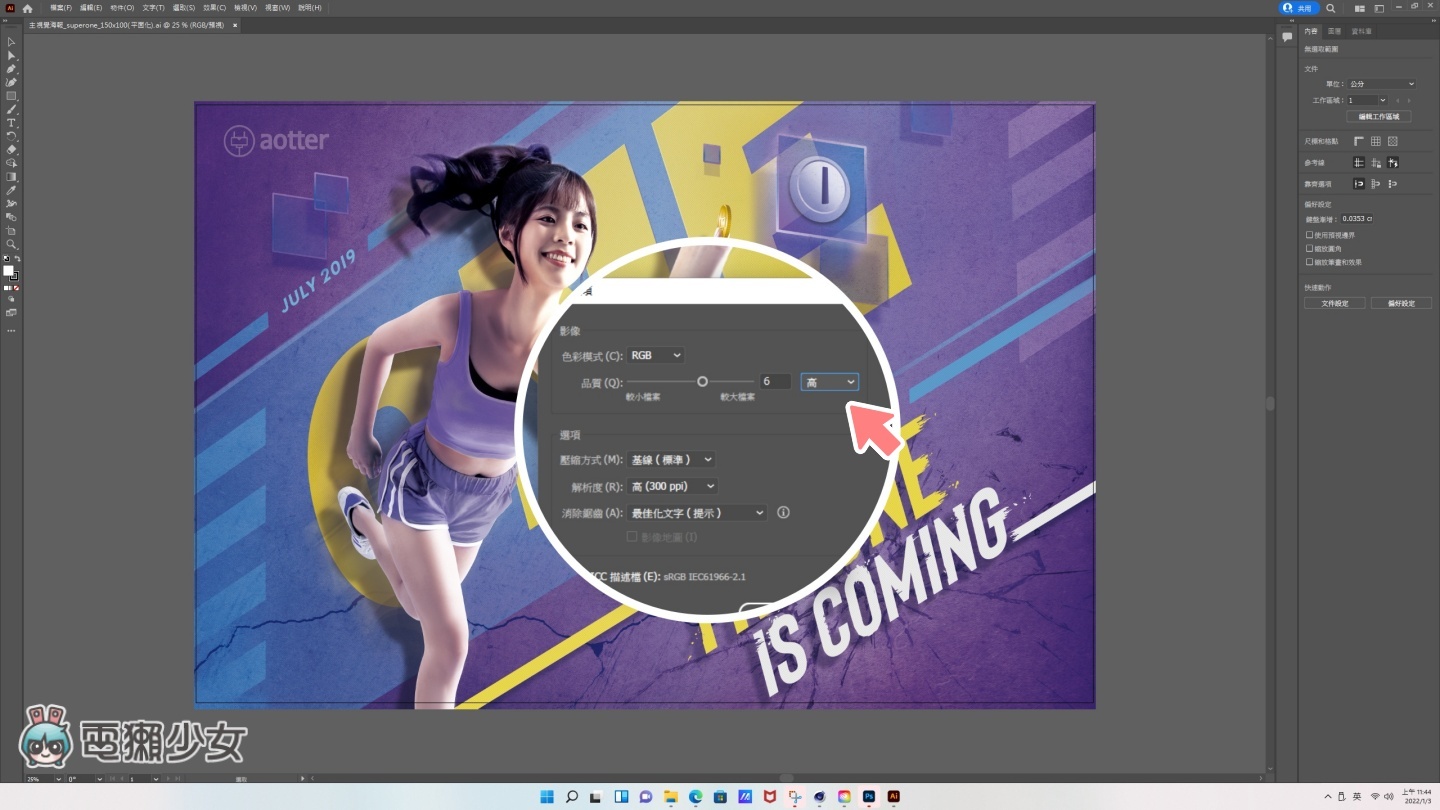Choose the Eraser tool

click(11, 150)
